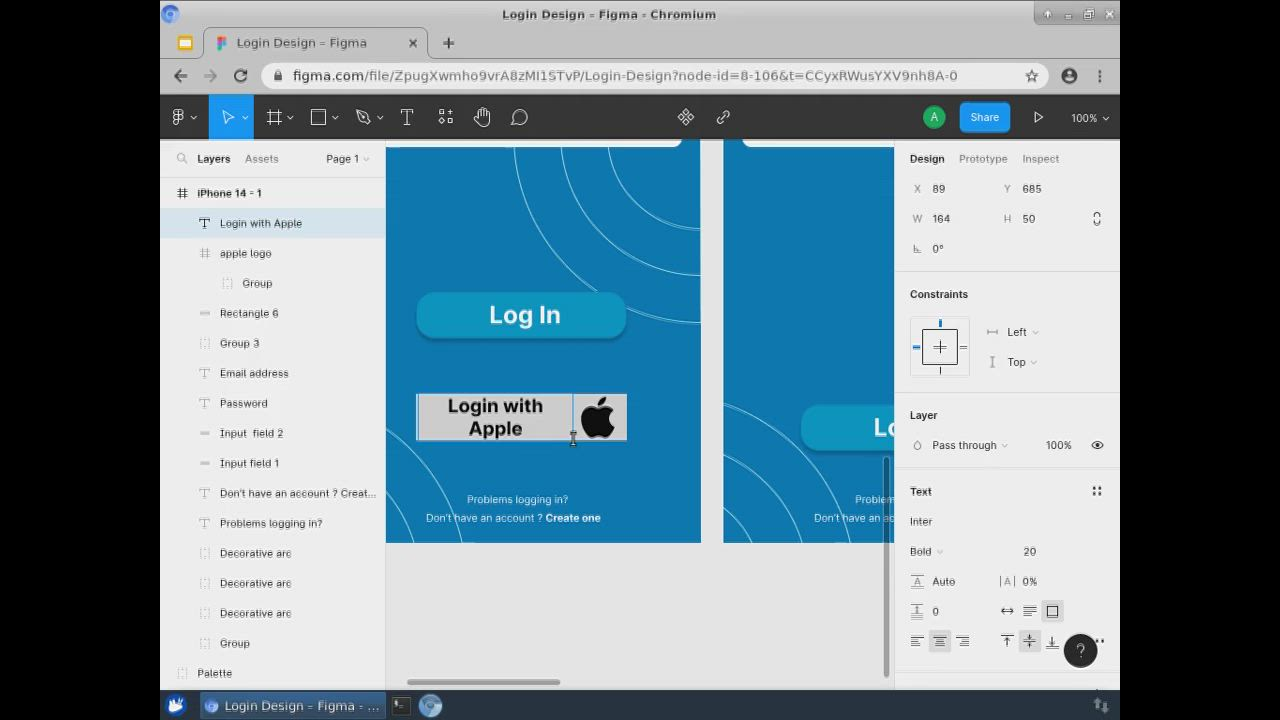Reload the page
The image size is (1280, 720).
(x=240, y=75)
